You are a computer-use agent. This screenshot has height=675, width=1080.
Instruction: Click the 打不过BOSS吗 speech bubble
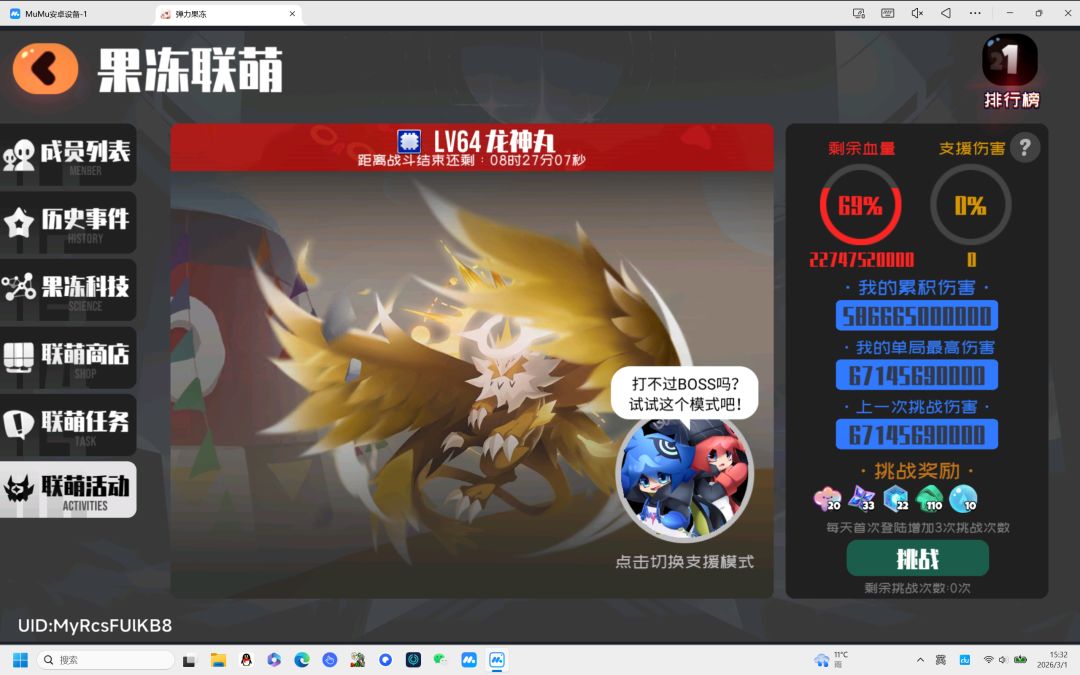[x=685, y=394]
